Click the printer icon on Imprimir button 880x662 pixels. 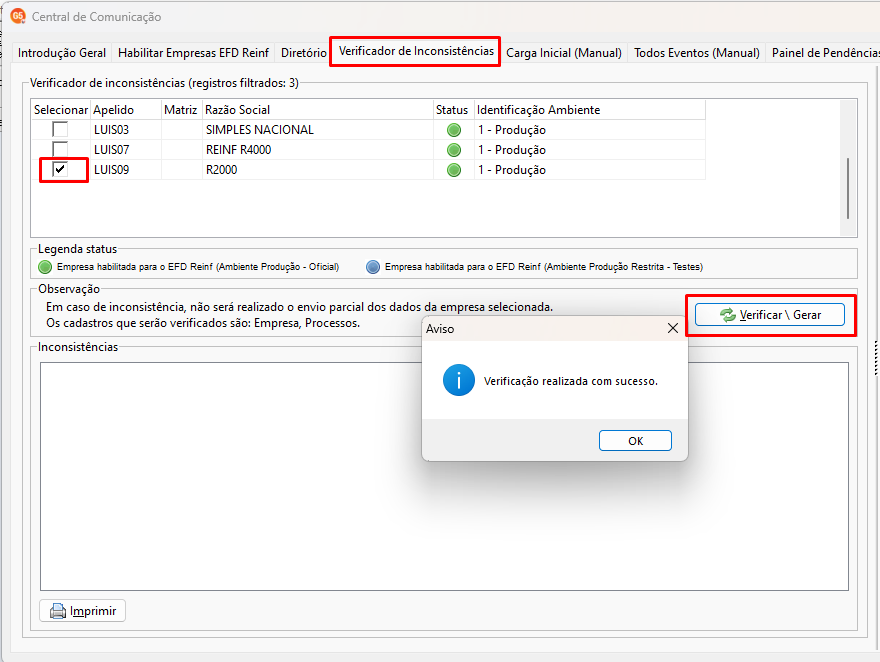click(58, 611)
